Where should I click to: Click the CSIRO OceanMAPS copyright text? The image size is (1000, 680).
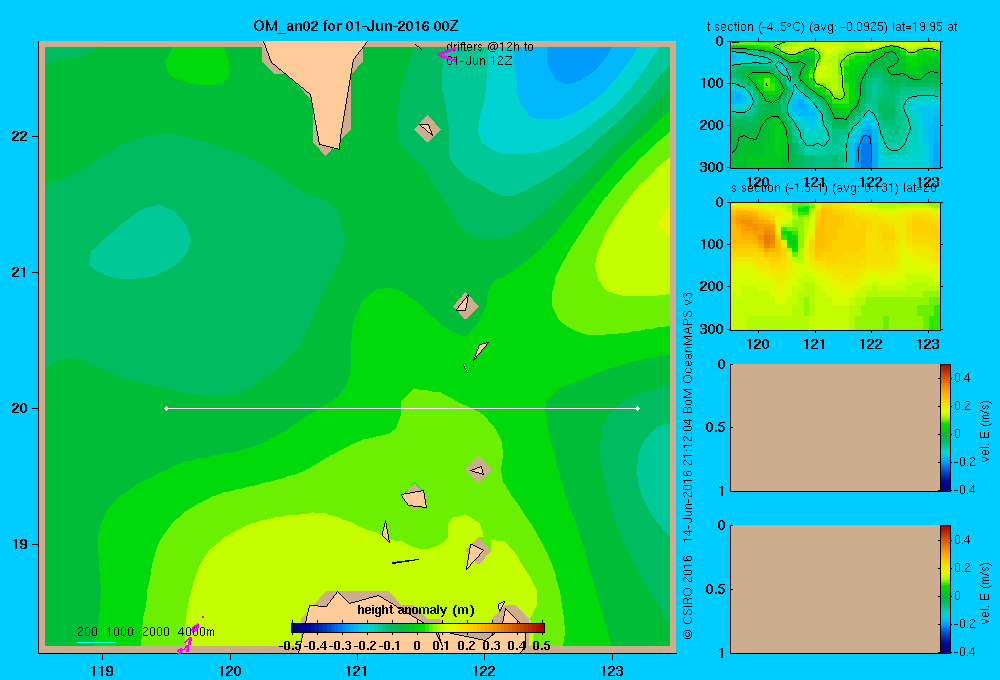click(x=688, y=466)
